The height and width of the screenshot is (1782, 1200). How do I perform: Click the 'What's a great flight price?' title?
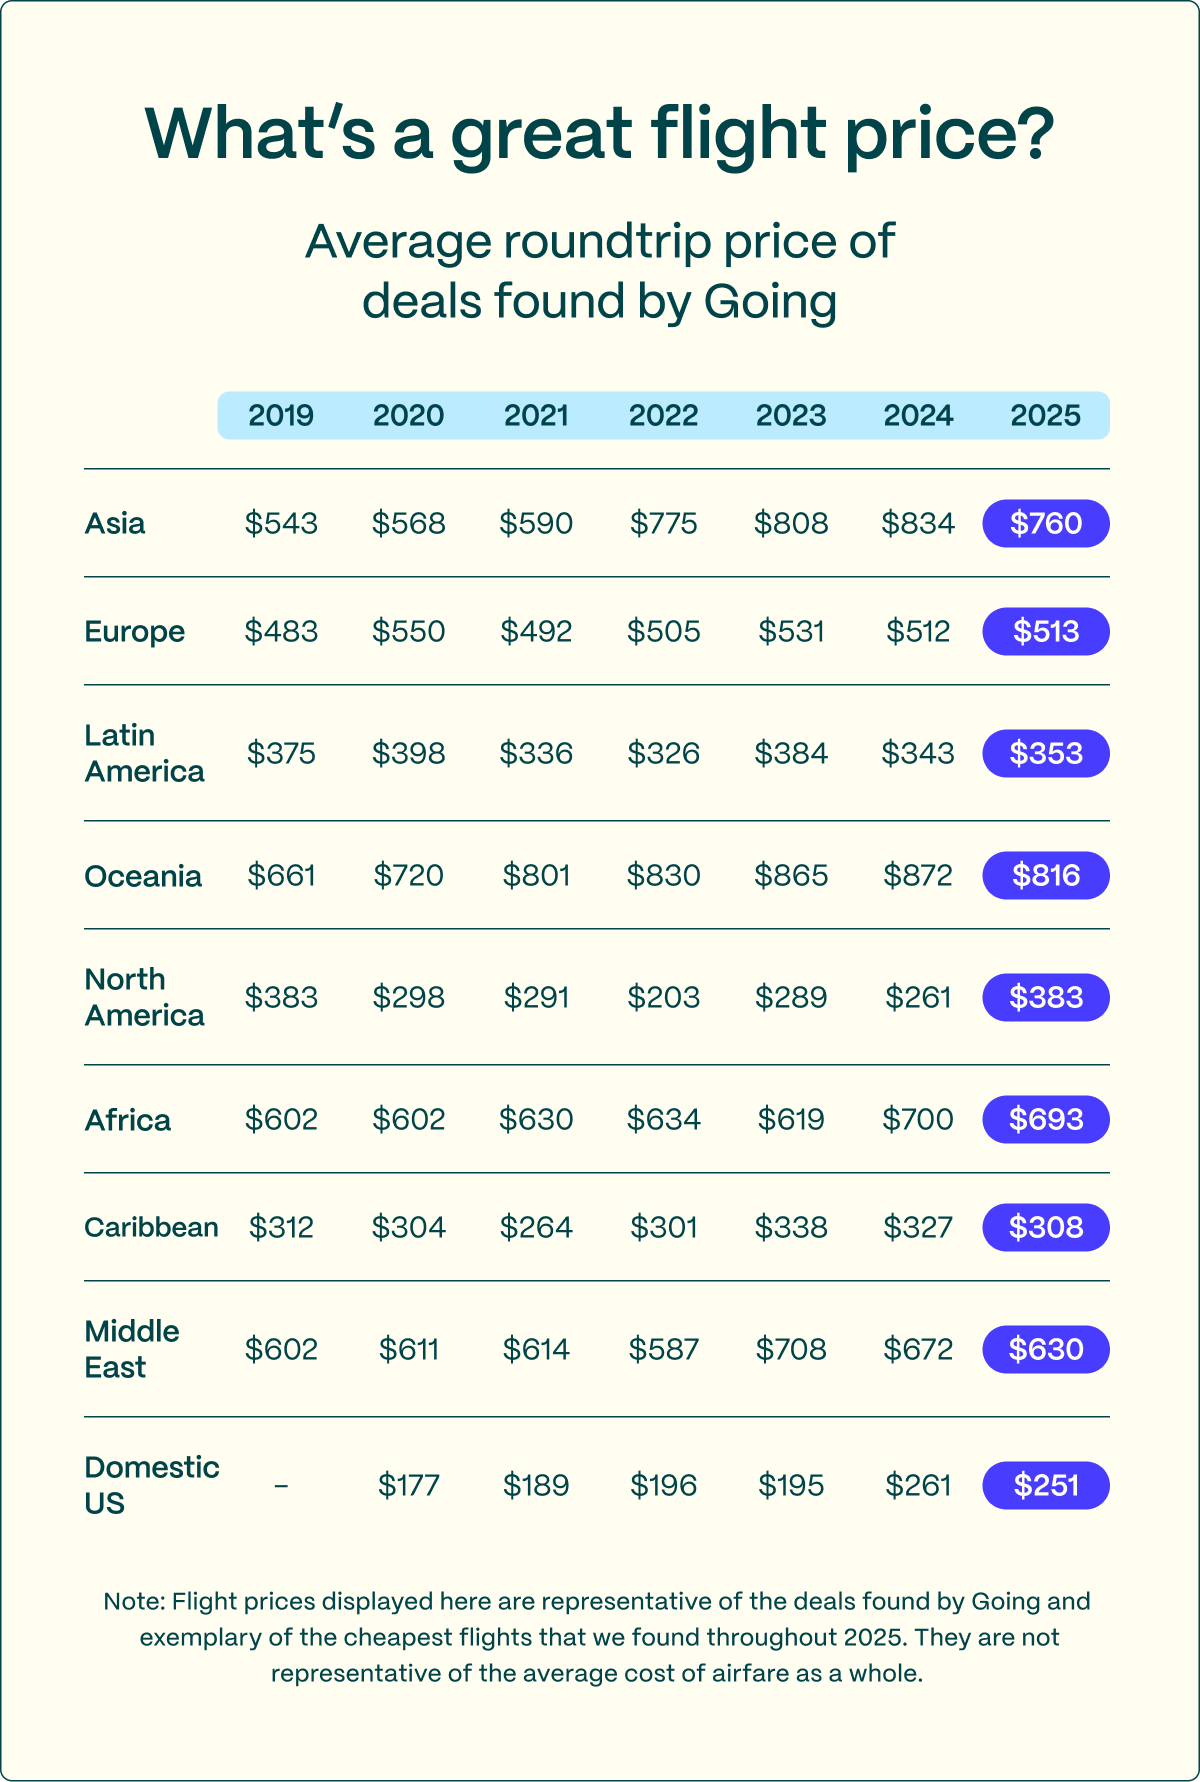(x=600, y=134)
